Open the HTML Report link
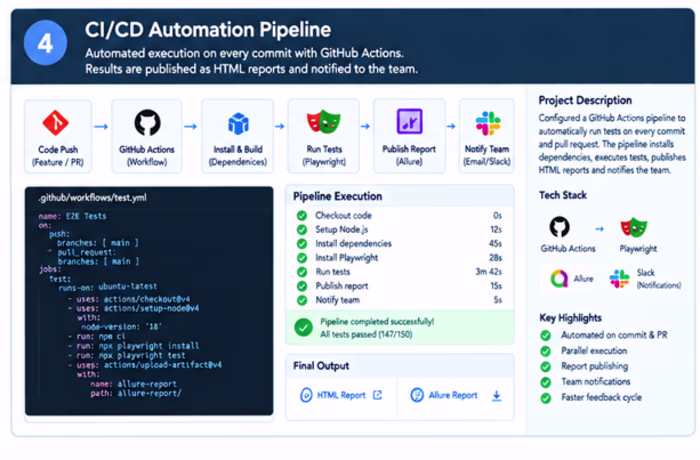The width and height of the screenshot is (700, 460). pos(341,395)
